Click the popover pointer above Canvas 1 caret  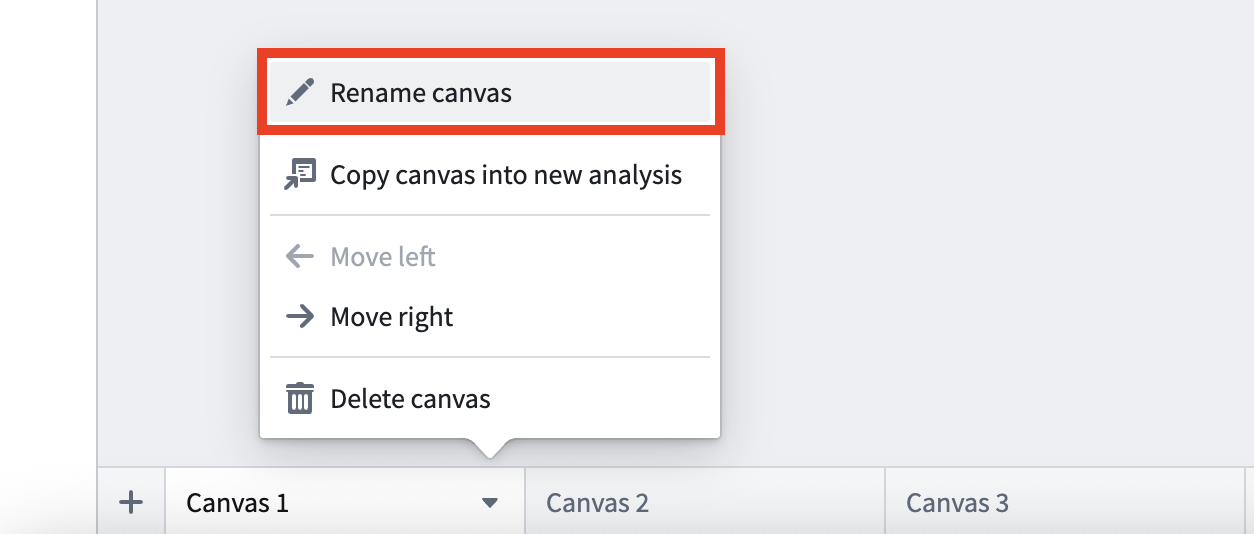click(489, 448)
